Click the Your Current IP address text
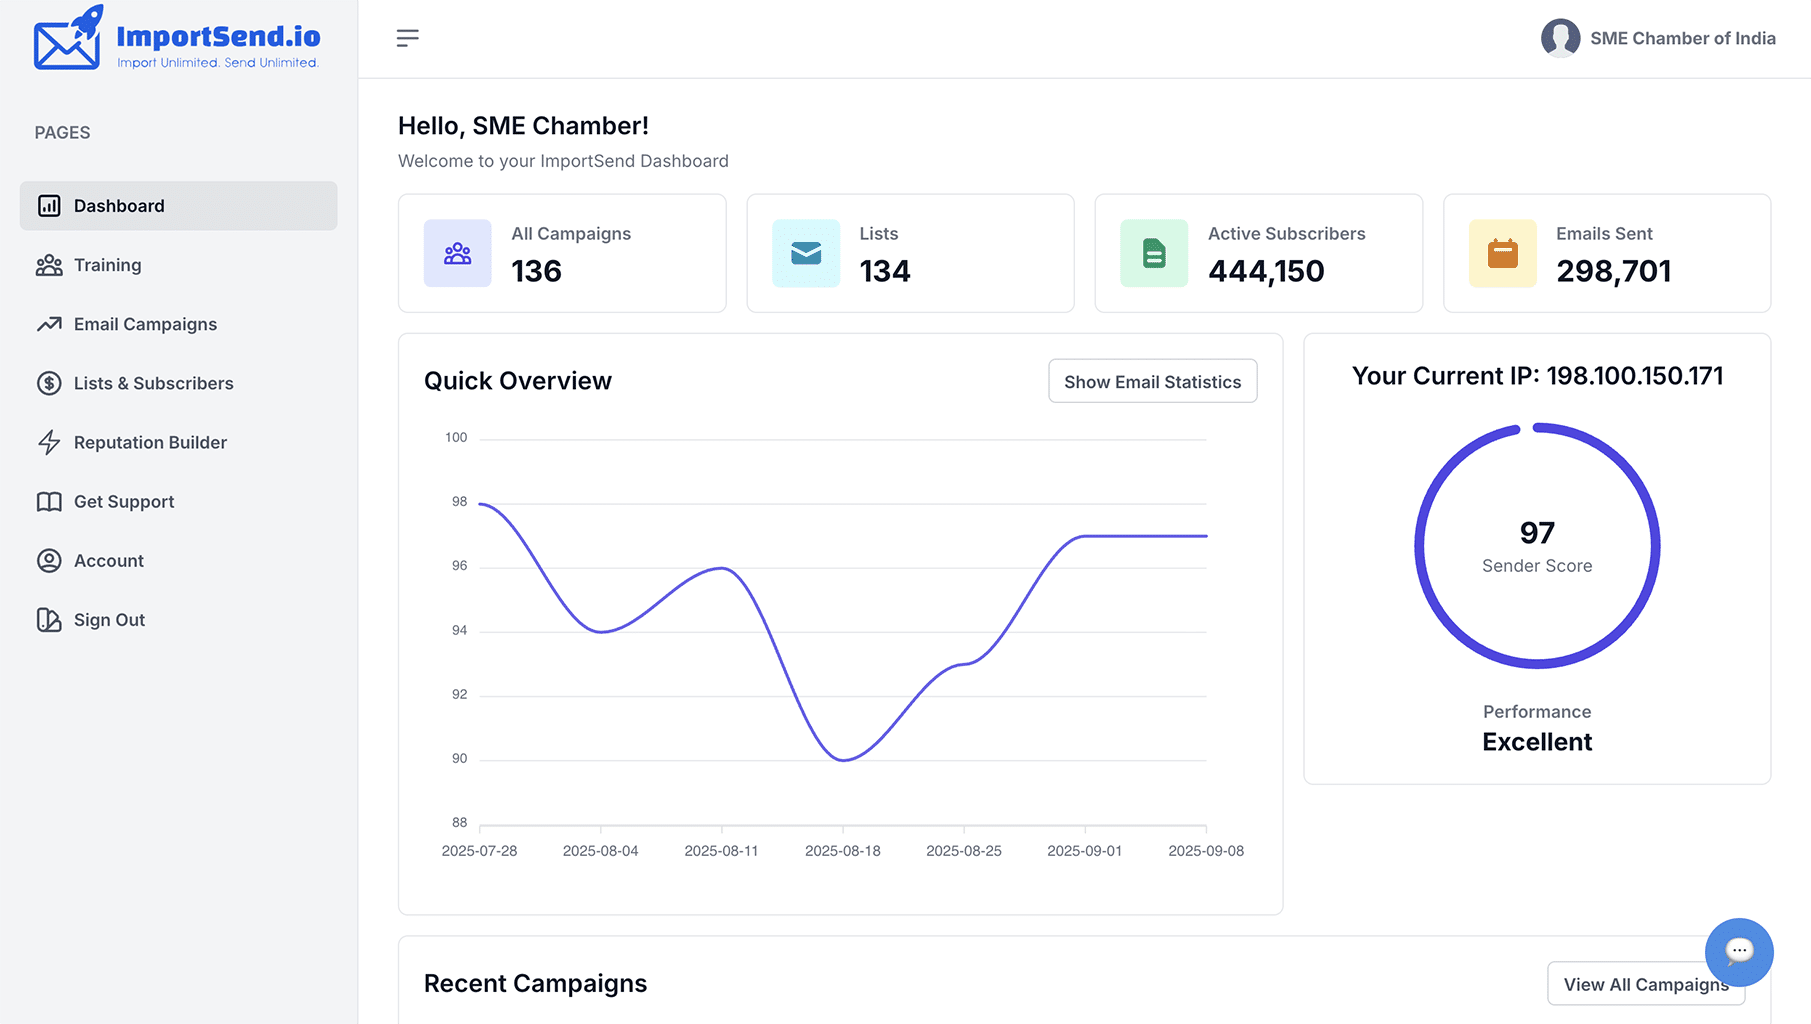This screenshot has height=1024, width=1811. (1537, 376)
